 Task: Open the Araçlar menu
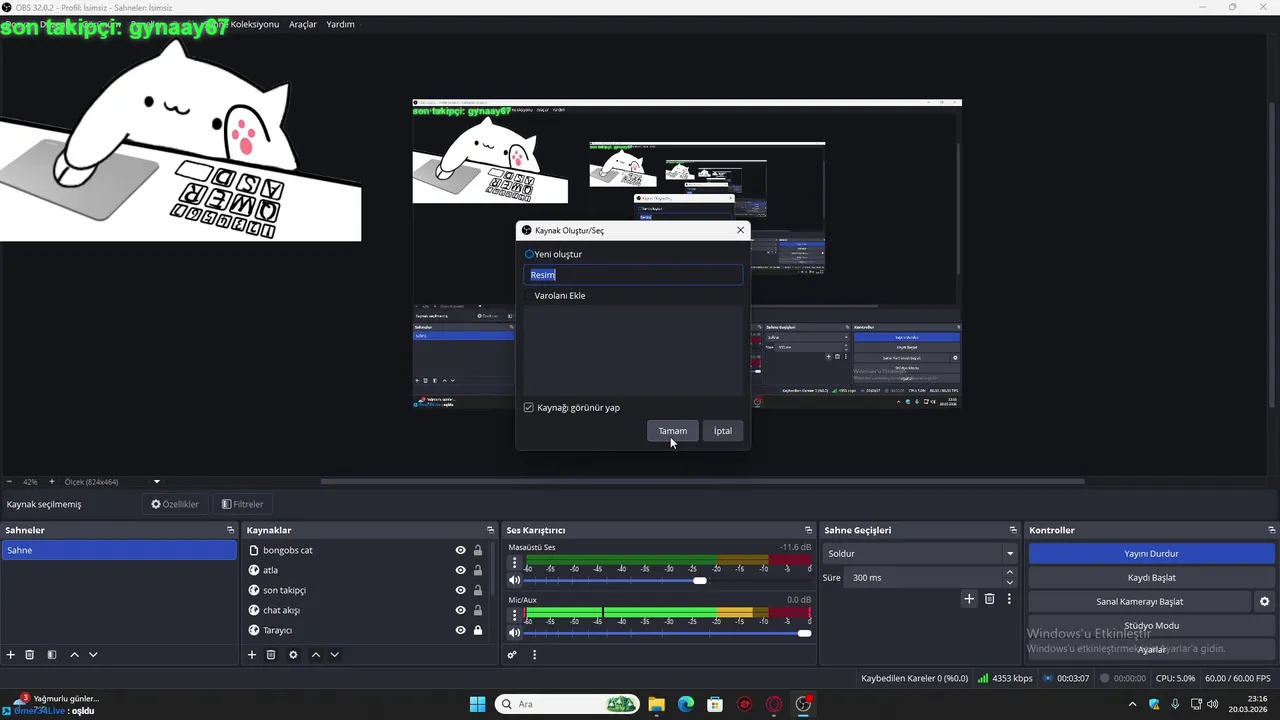303,24
